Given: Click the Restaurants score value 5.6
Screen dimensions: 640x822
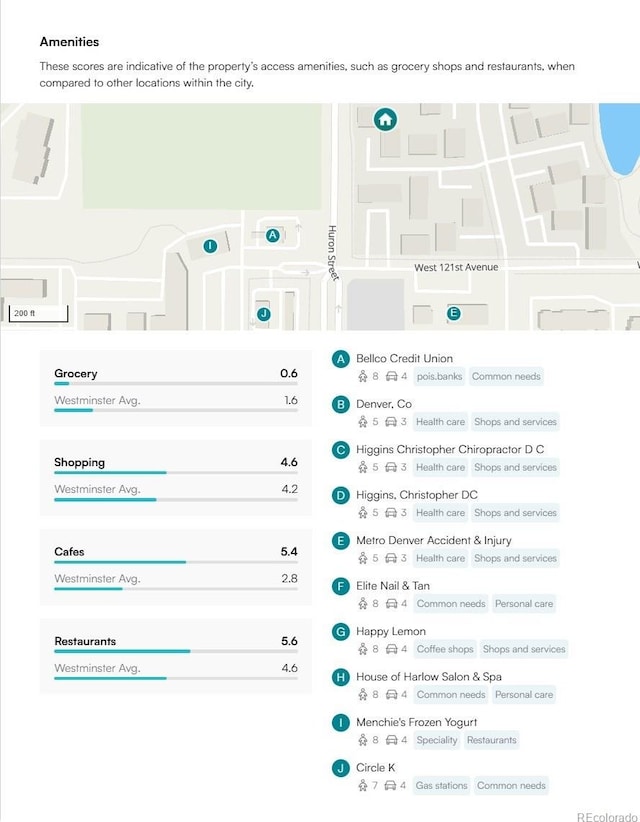Looking at the screenshot, I should tap(289, 641).
